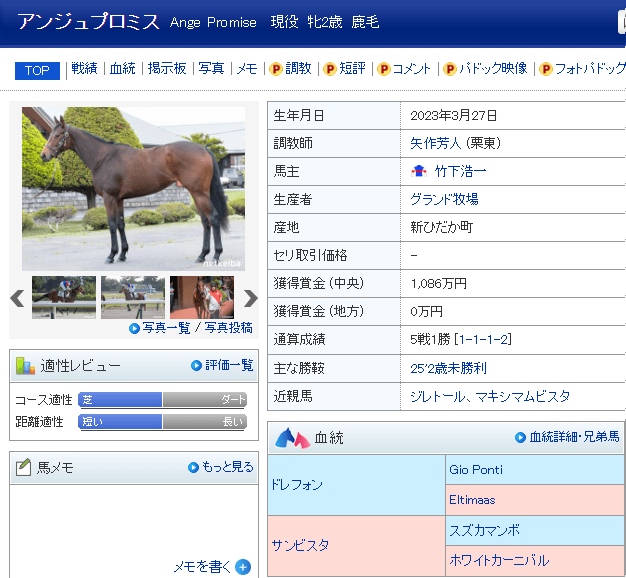Click the earnings value 1,086万円
This screenshot has height=578, width=626.
(x=438, y=284)
